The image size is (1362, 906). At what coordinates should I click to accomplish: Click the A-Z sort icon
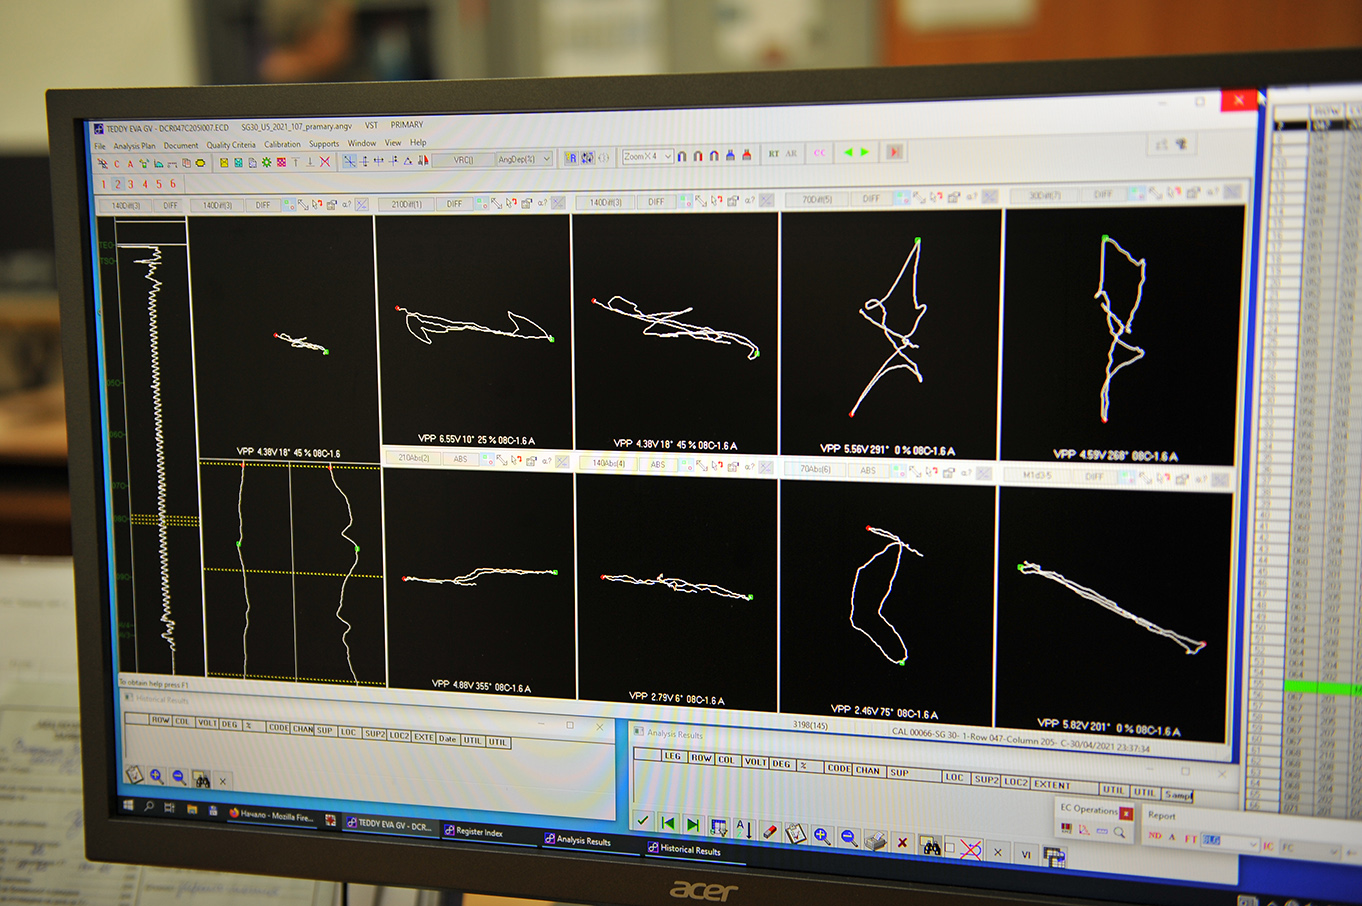click(x=744, y=830)
